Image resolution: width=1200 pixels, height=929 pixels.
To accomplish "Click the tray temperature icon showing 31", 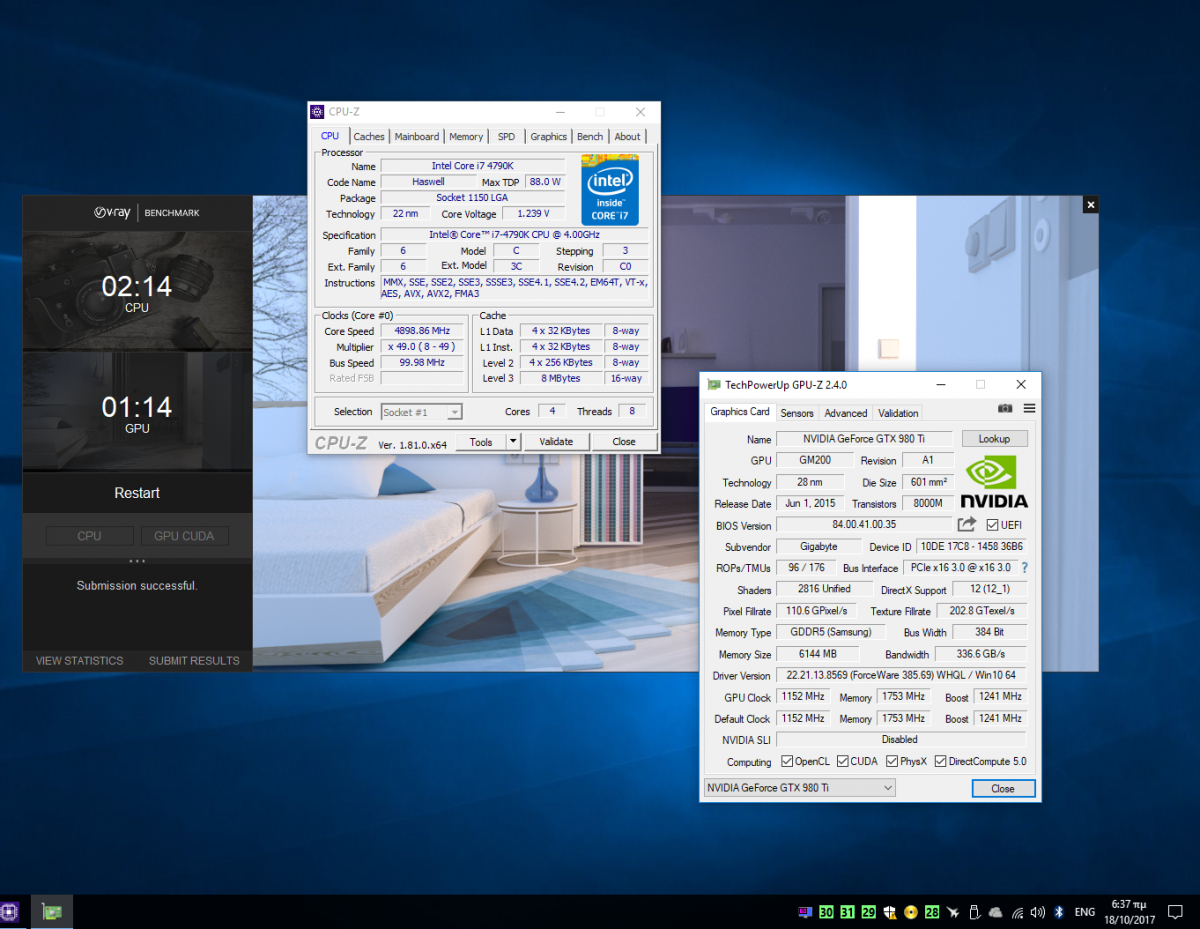I will (x=847, y=912).
